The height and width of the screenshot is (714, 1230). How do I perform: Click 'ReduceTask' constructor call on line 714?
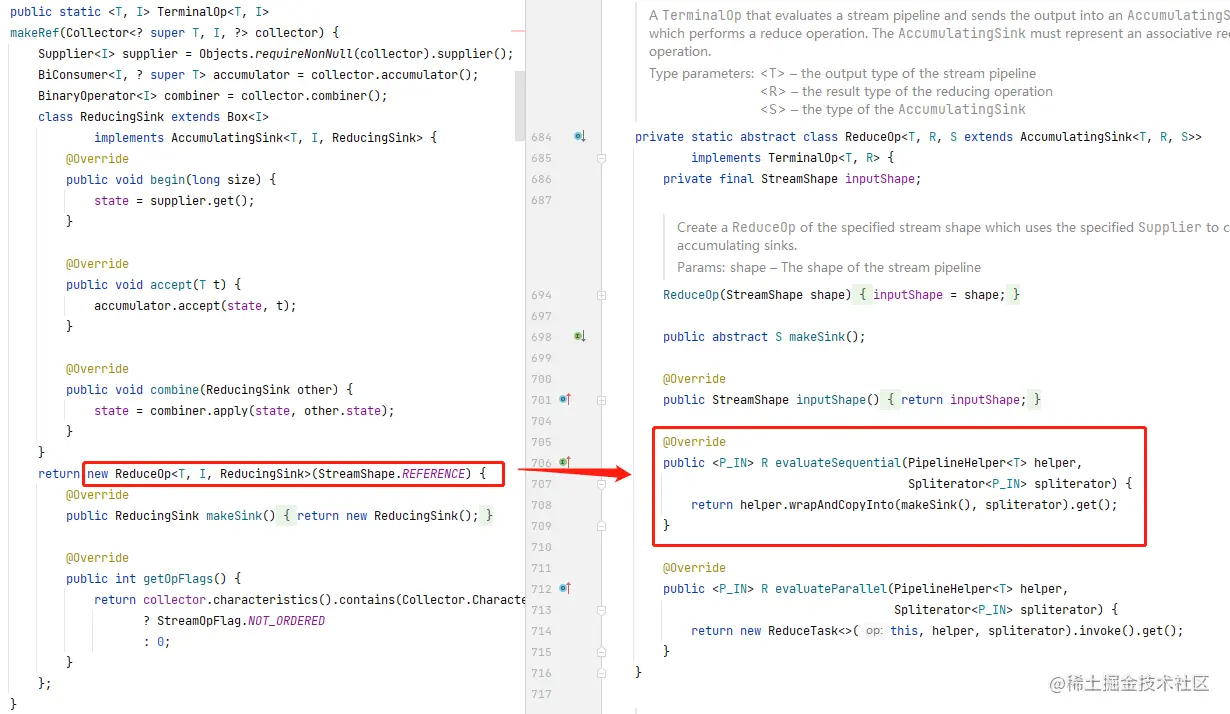[803, 631]
